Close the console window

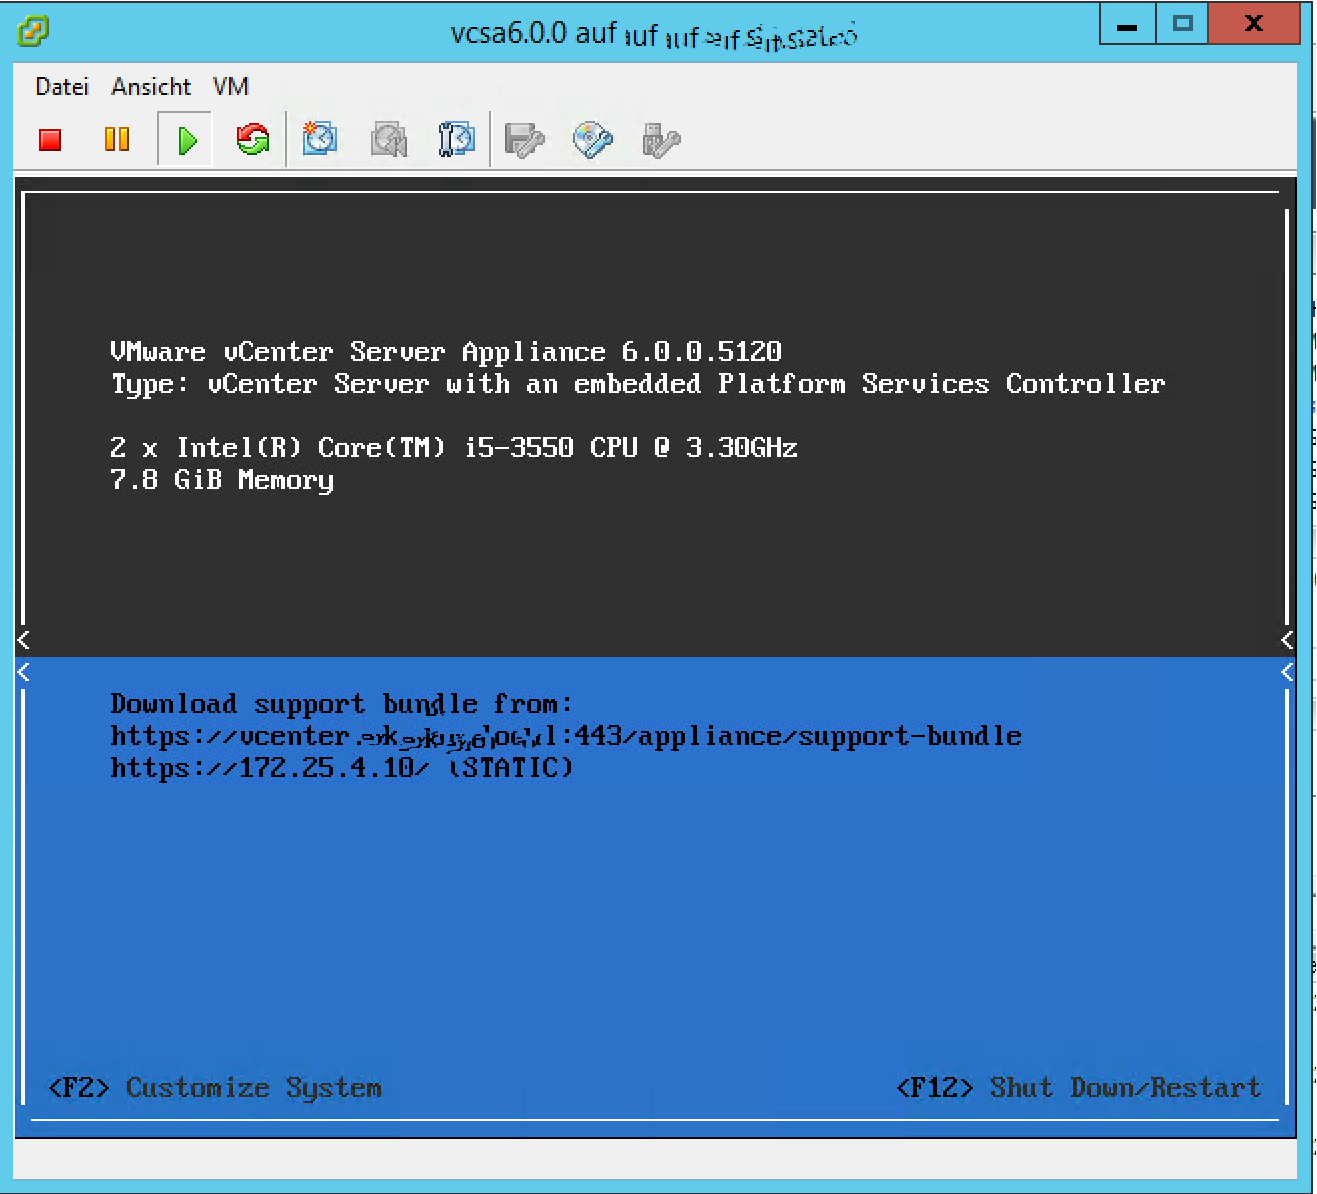(1254, 24)
